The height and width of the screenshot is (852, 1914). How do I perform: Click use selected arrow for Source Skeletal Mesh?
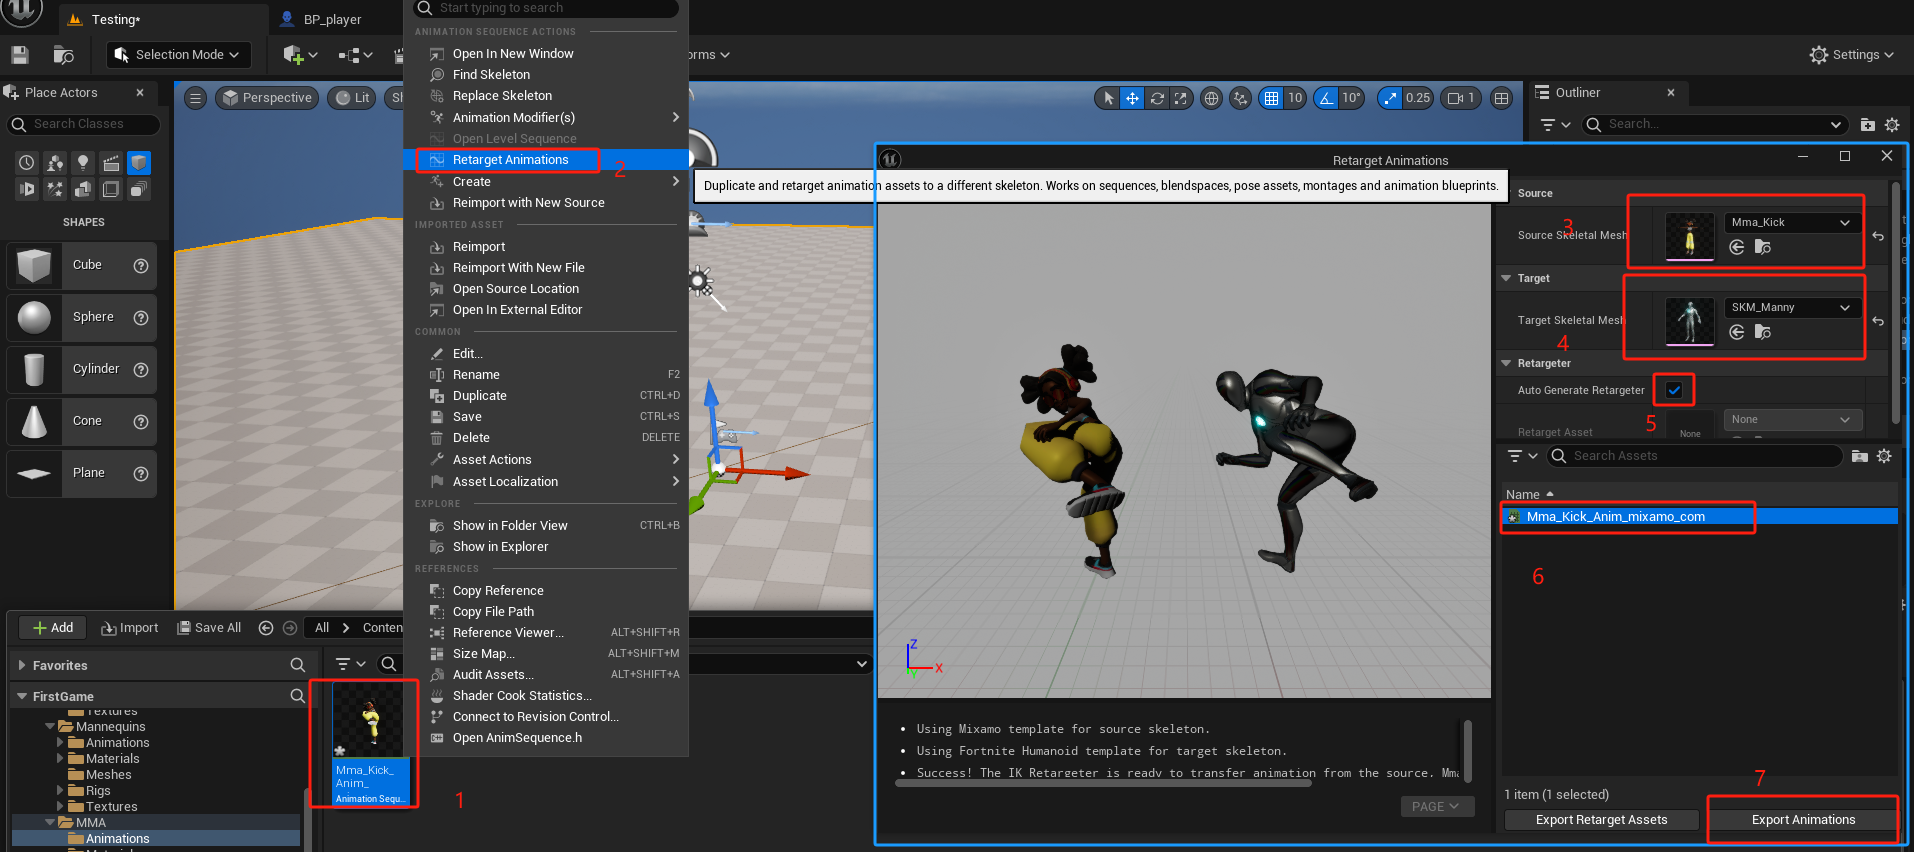[x=1737, y=247]
